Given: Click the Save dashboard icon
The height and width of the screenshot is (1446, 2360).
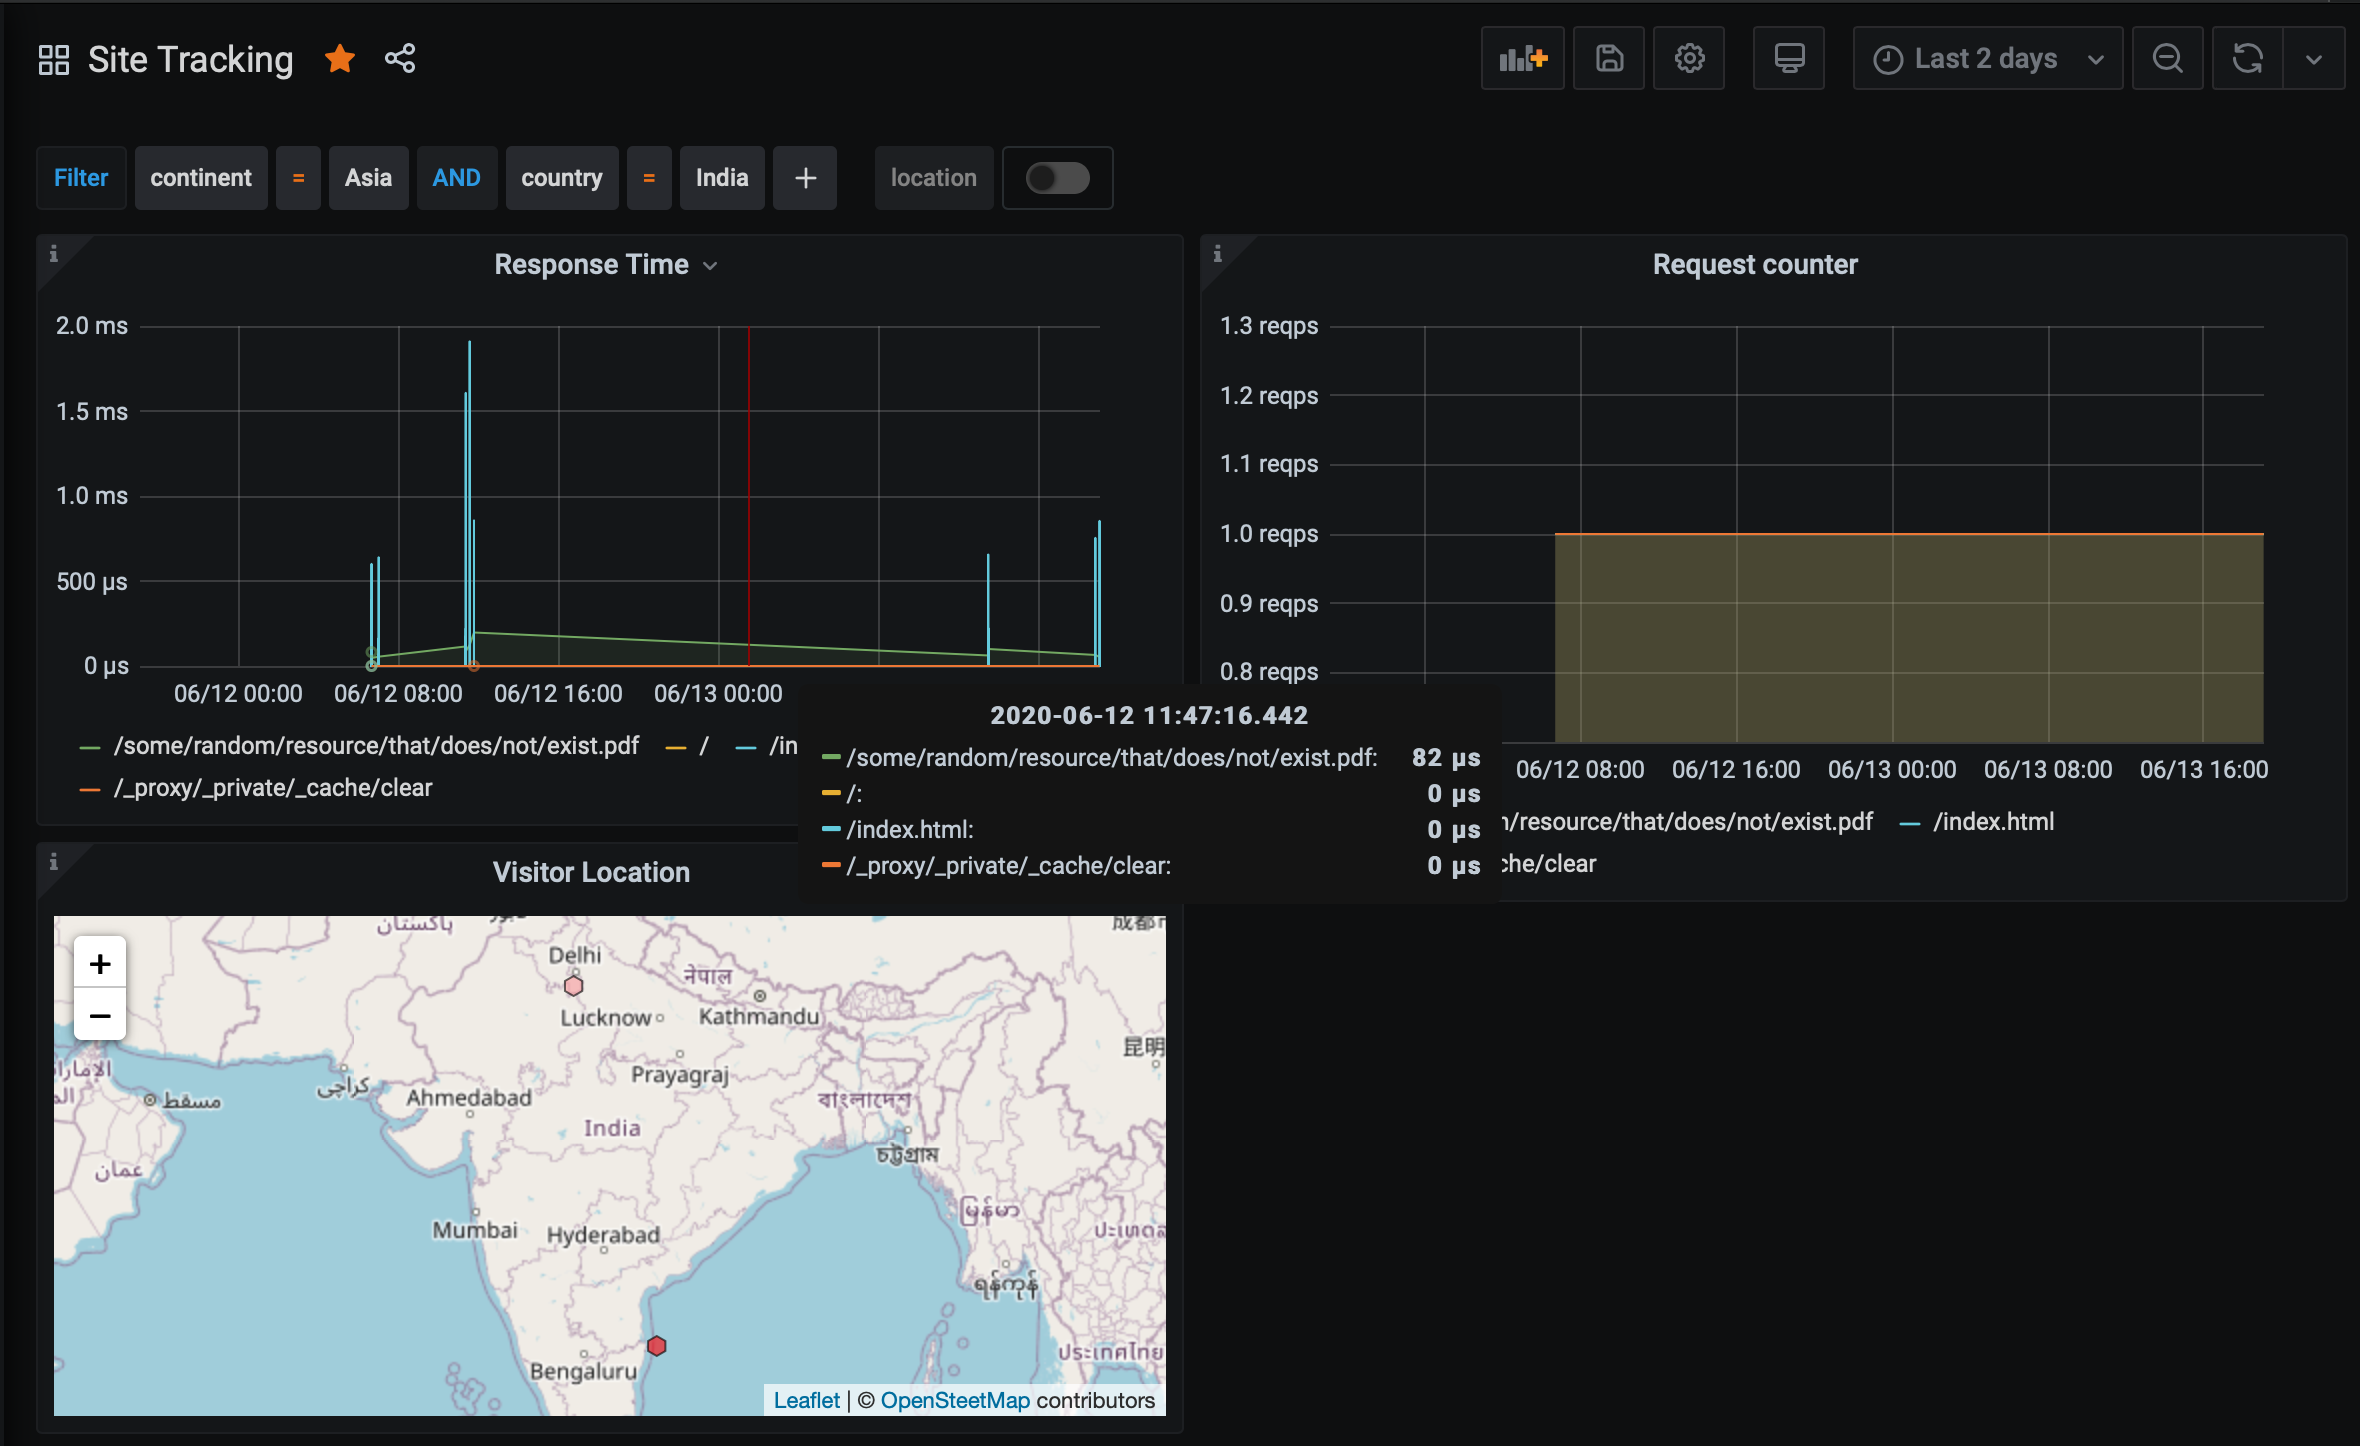Looking at the screenshot, I should point(1608,59).
